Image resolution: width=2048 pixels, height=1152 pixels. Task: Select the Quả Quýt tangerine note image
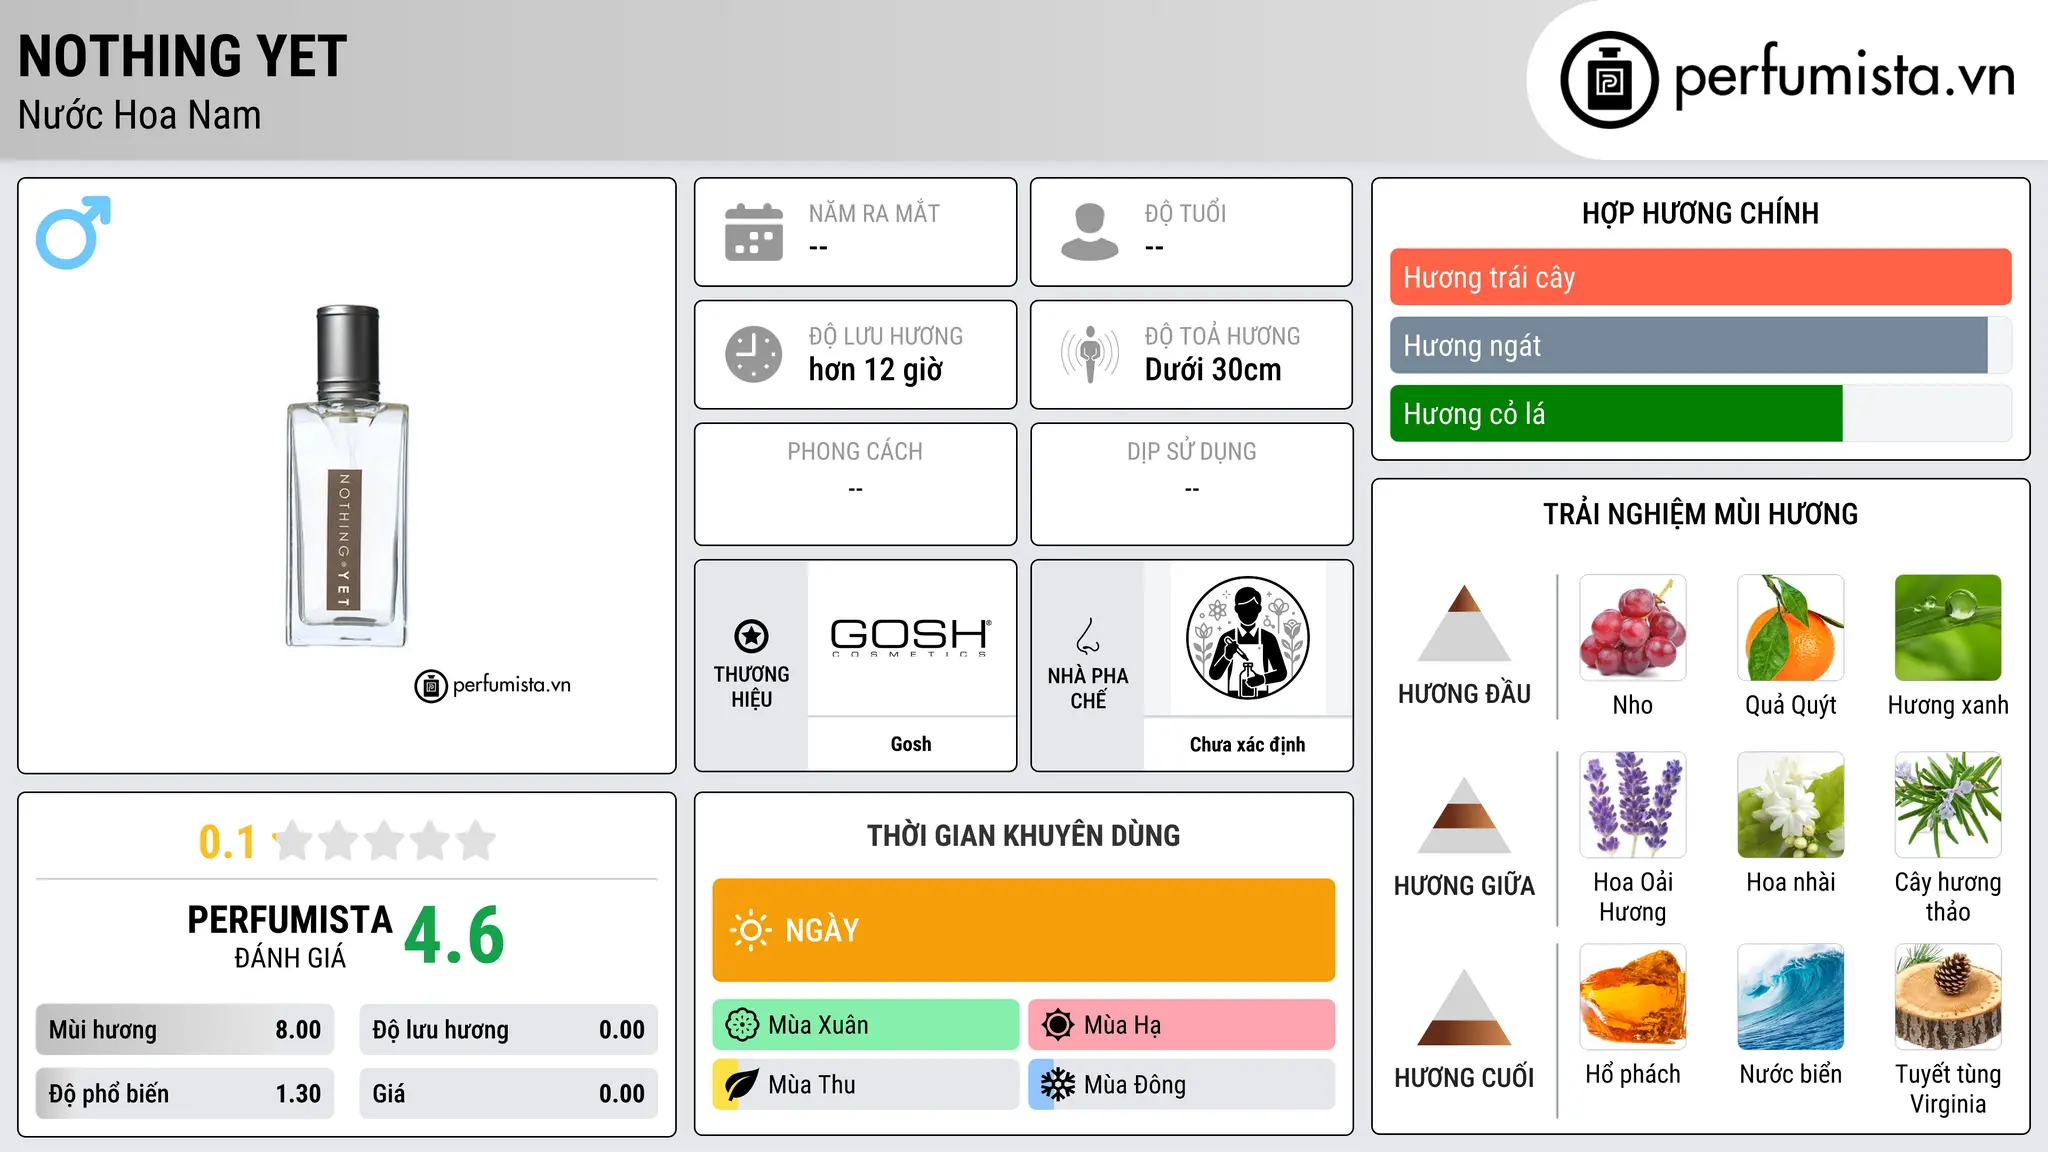click(x=1791, y=628)
